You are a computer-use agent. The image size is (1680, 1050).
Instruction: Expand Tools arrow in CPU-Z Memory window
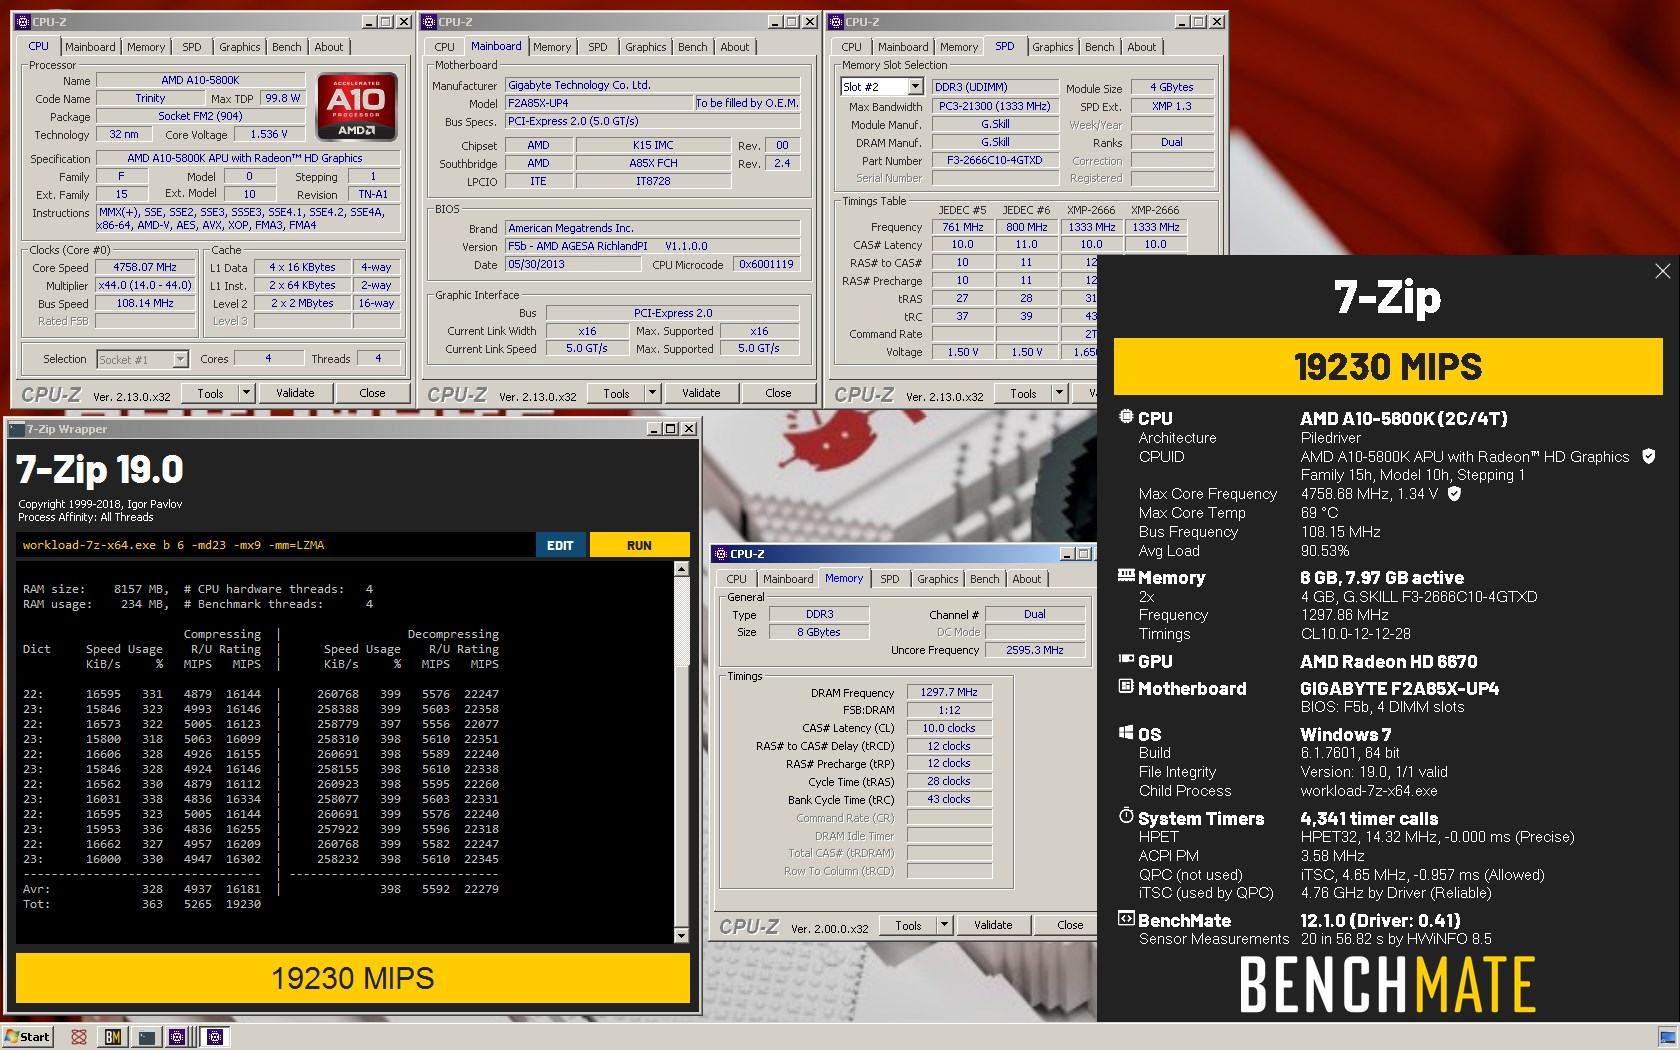tap(944, 925)
